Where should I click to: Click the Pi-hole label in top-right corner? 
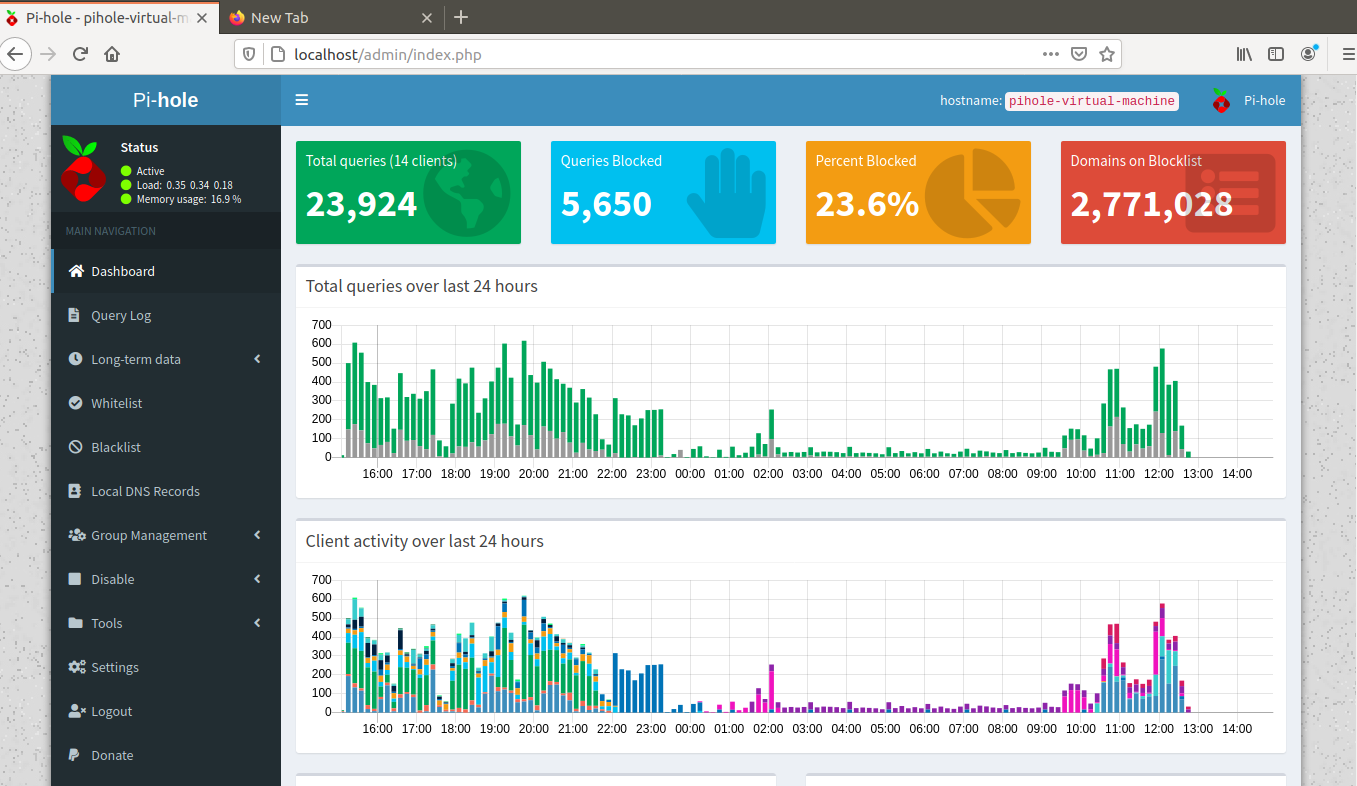(x=1264, y=100)
